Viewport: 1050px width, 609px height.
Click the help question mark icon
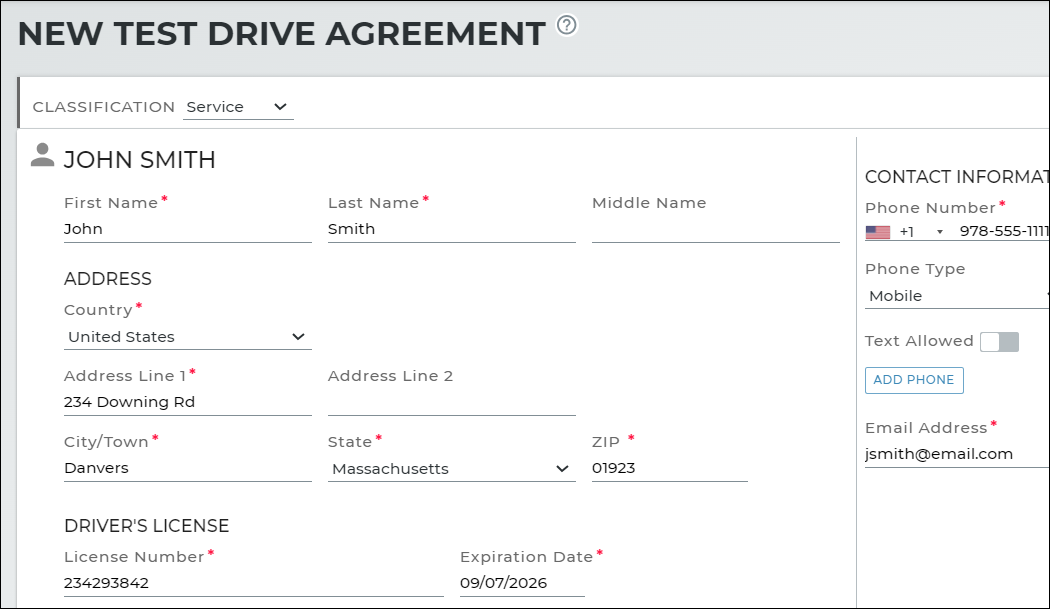(567, 25)
